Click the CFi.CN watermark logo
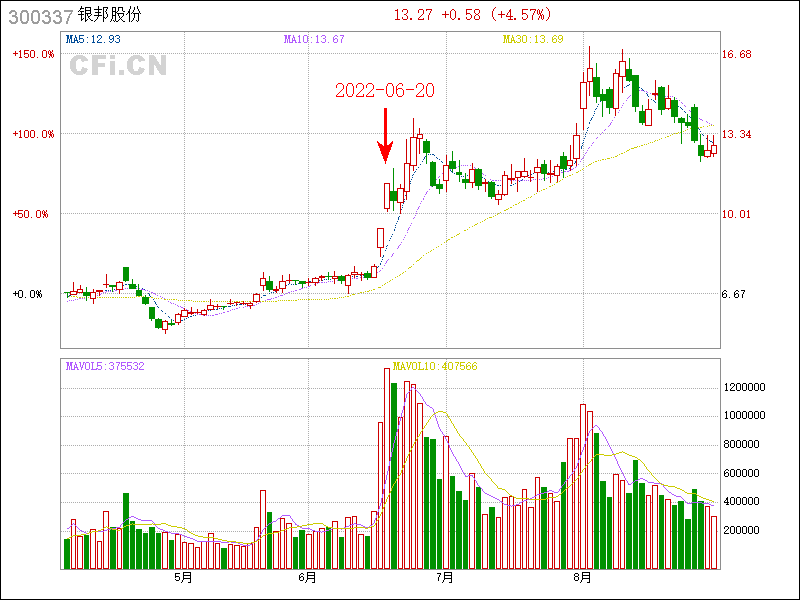Viewport: 800px width, 600px height. [118, 66]
